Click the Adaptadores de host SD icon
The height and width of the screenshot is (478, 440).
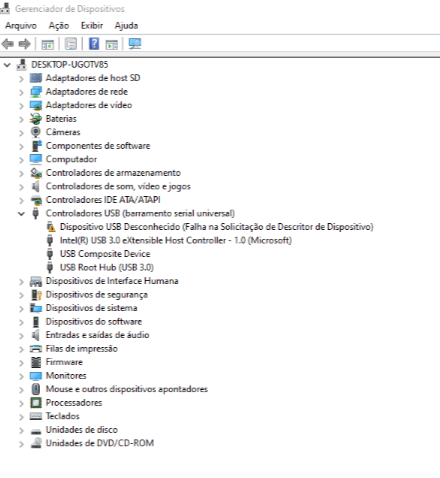coord(36,78)
